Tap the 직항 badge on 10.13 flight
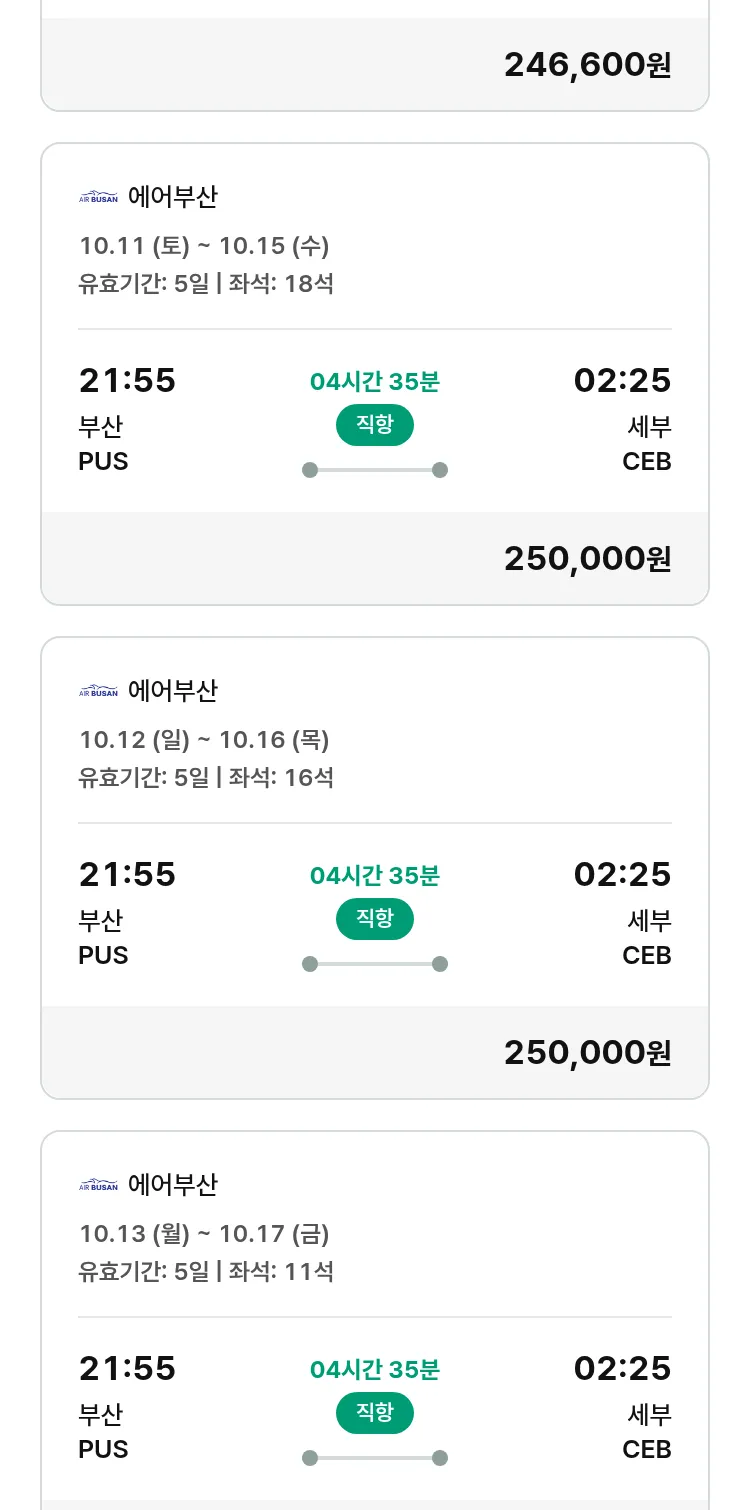750x1510 pixels. coord(374,1413)
